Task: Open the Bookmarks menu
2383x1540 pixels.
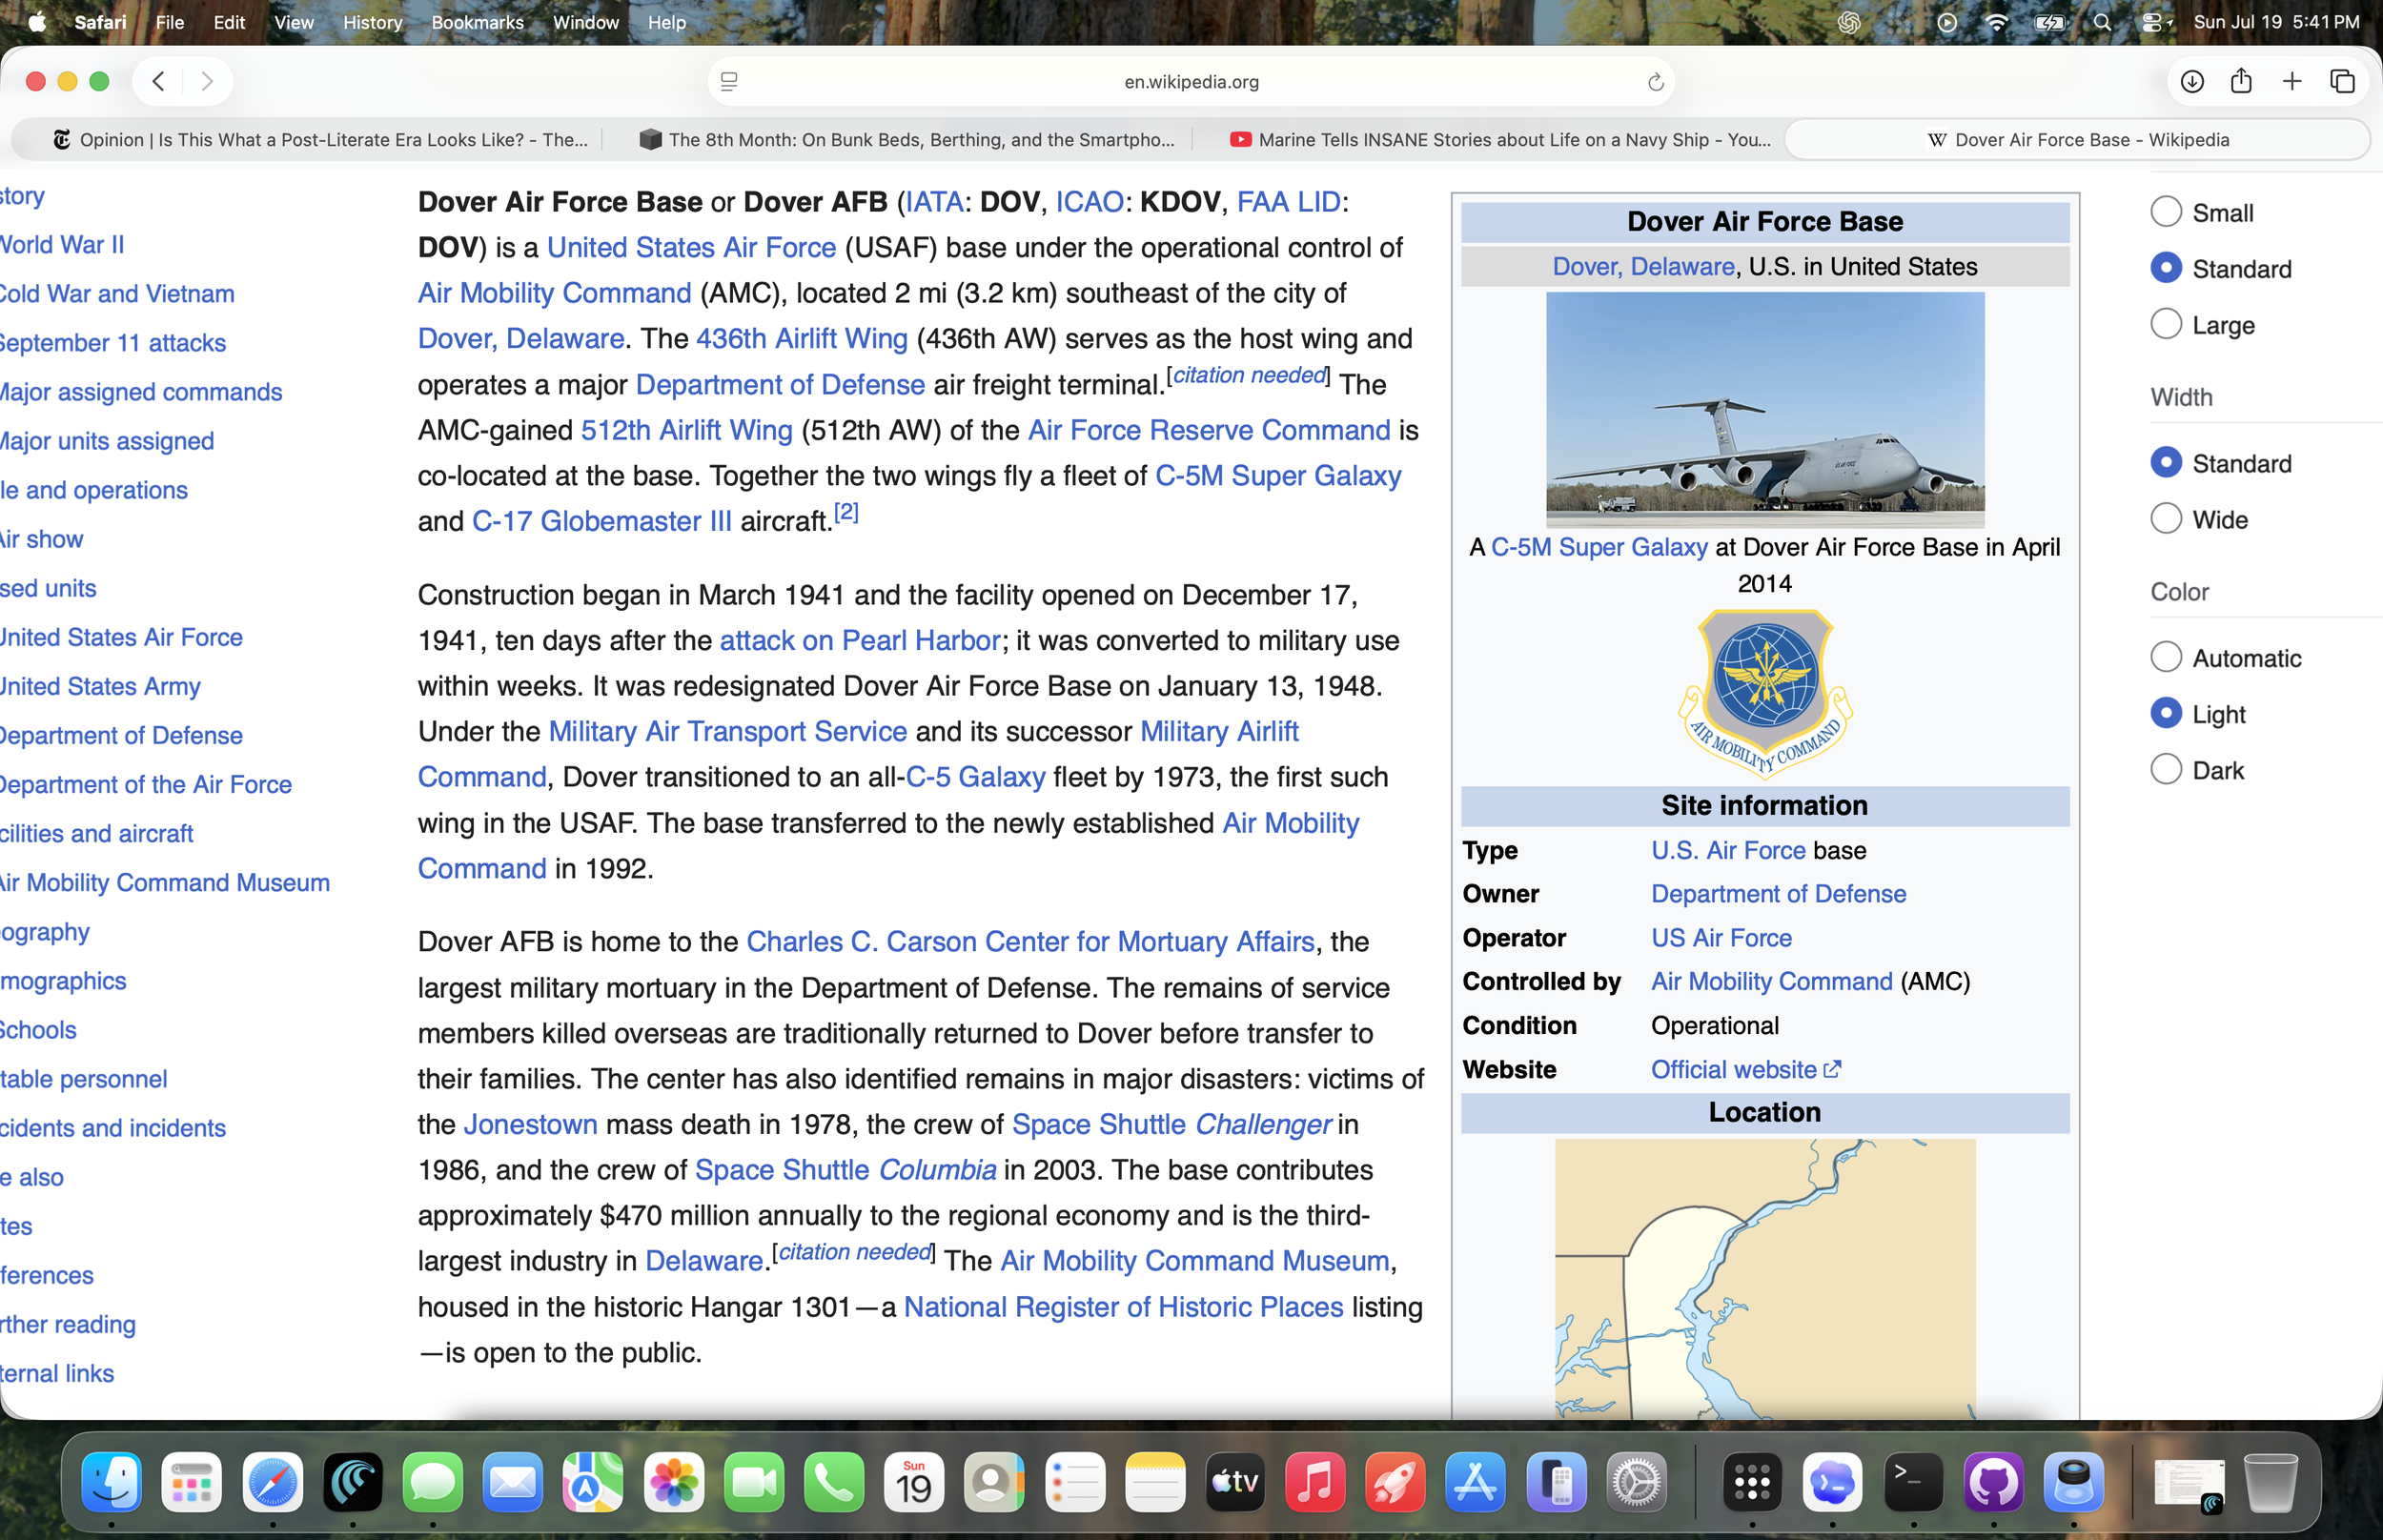Action: point(477,22)
